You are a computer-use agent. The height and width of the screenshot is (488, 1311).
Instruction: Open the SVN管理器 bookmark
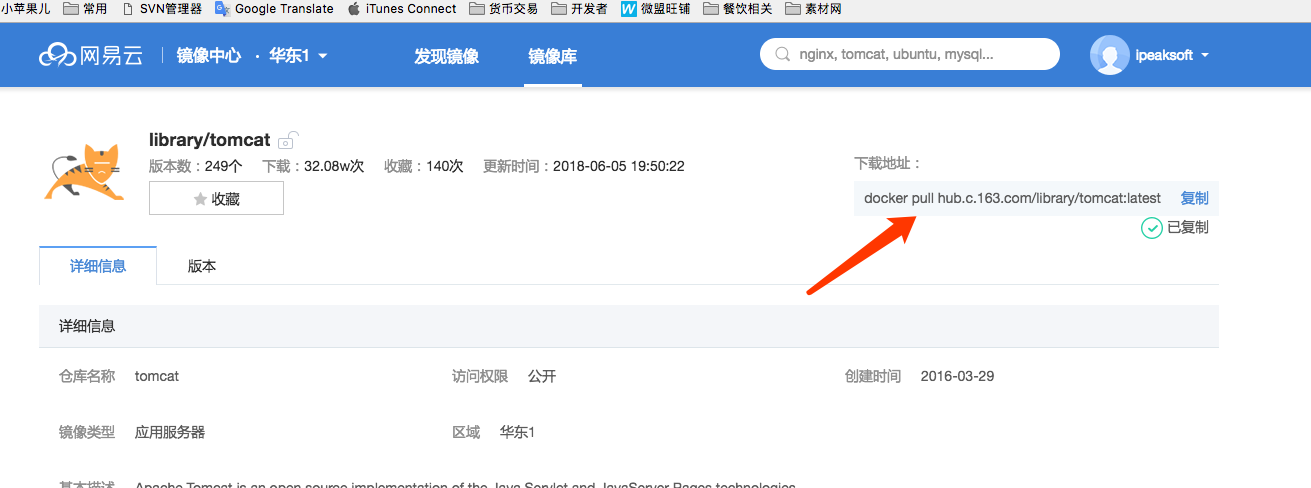(161, 9)
